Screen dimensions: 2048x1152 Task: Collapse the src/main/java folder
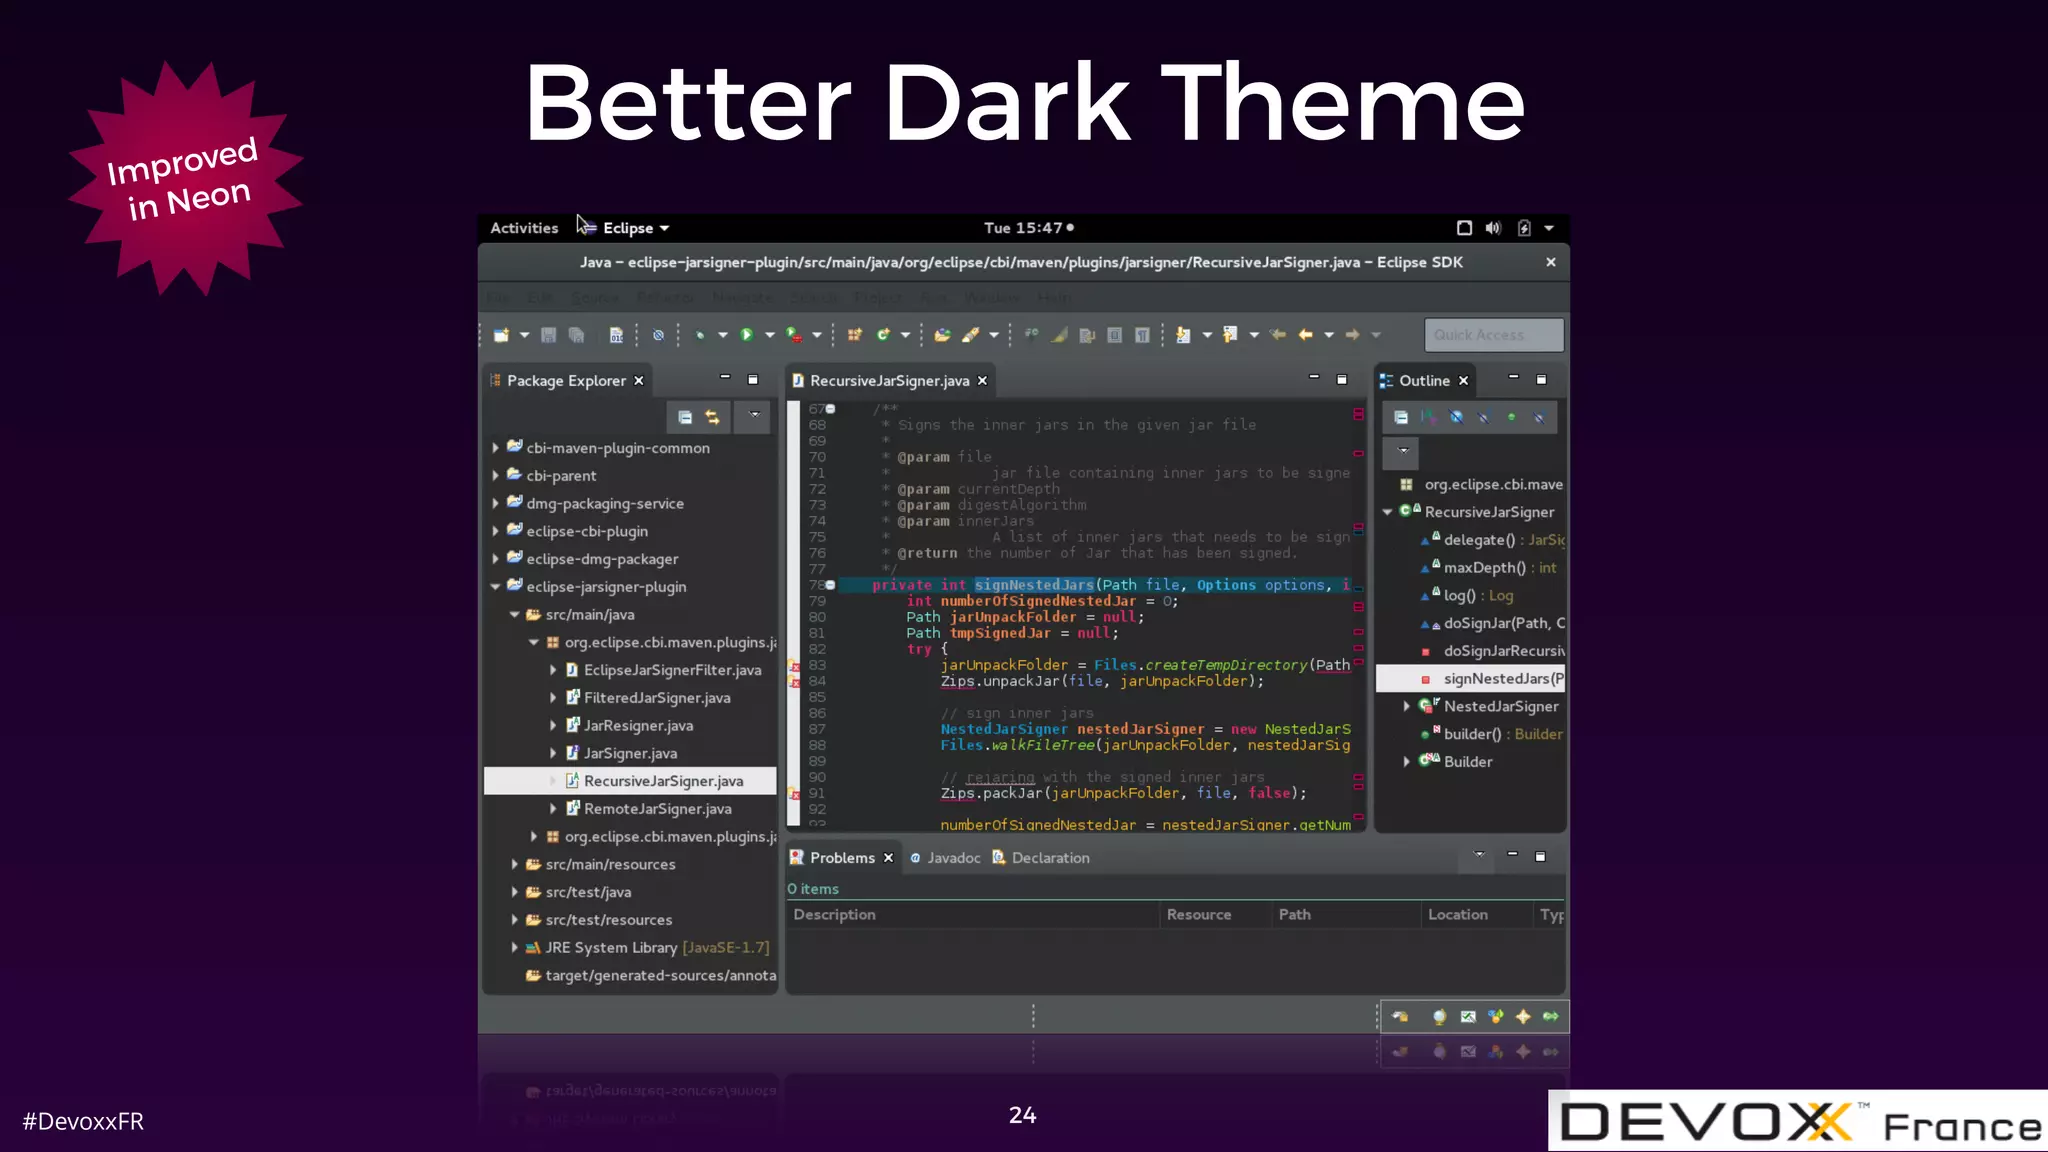click(514, 615)
